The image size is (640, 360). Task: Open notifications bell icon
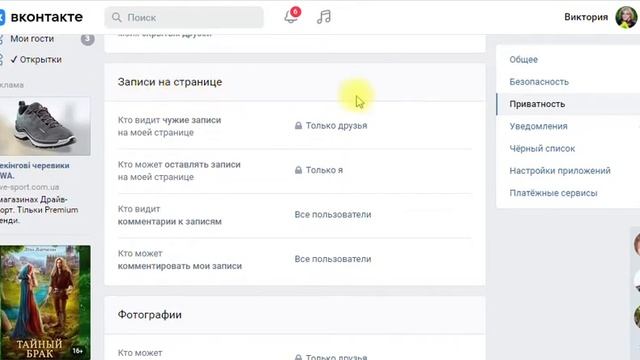291,16
